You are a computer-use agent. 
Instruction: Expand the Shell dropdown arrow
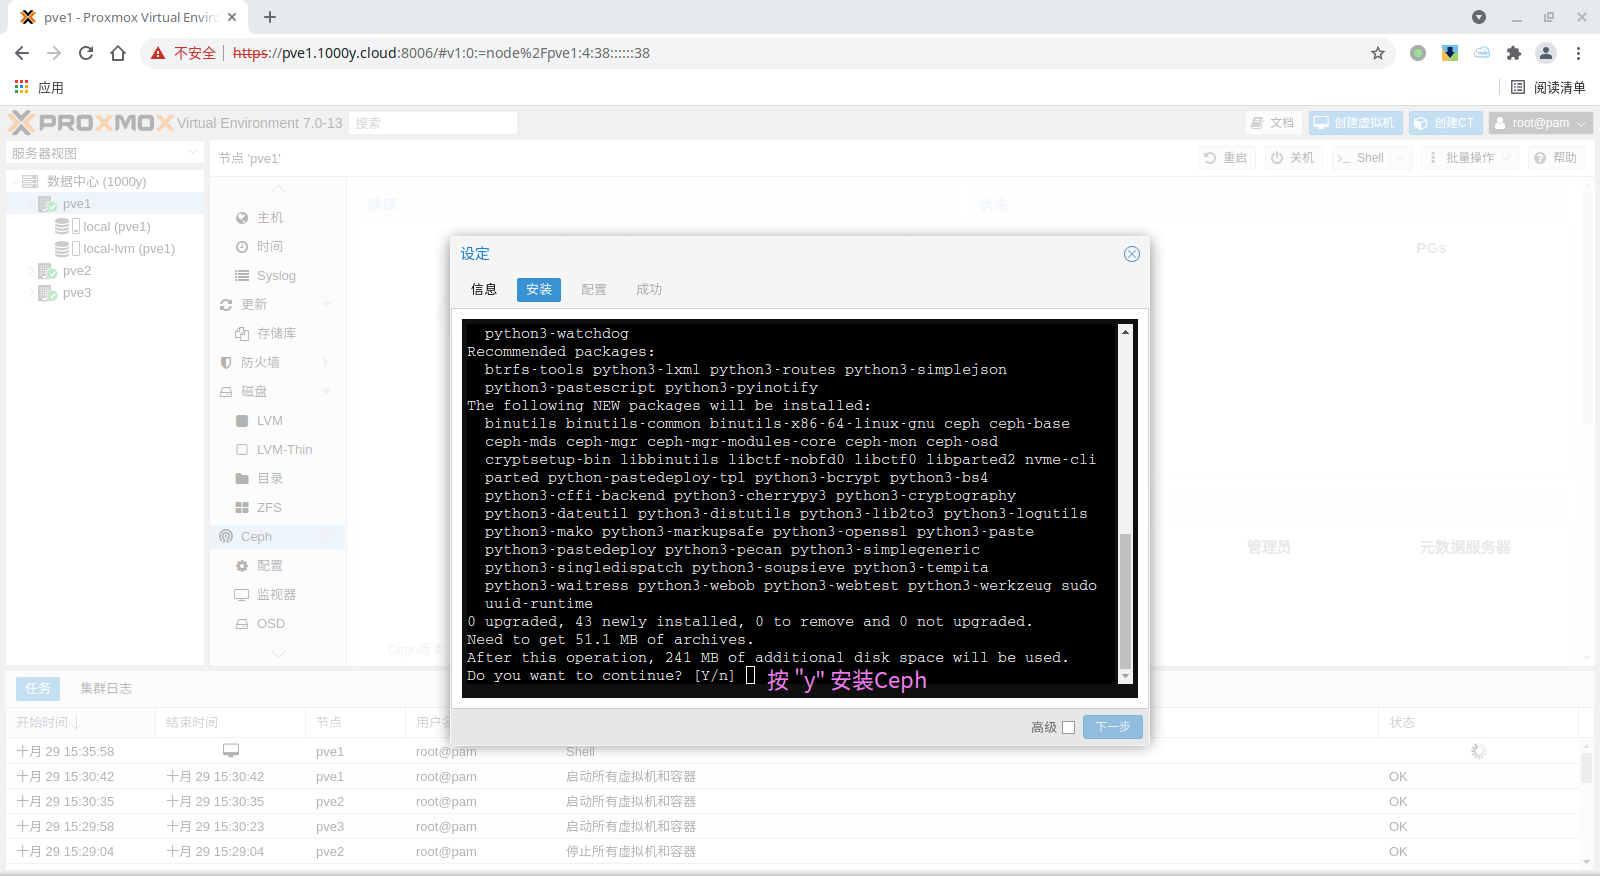[x=1400, y=158]
